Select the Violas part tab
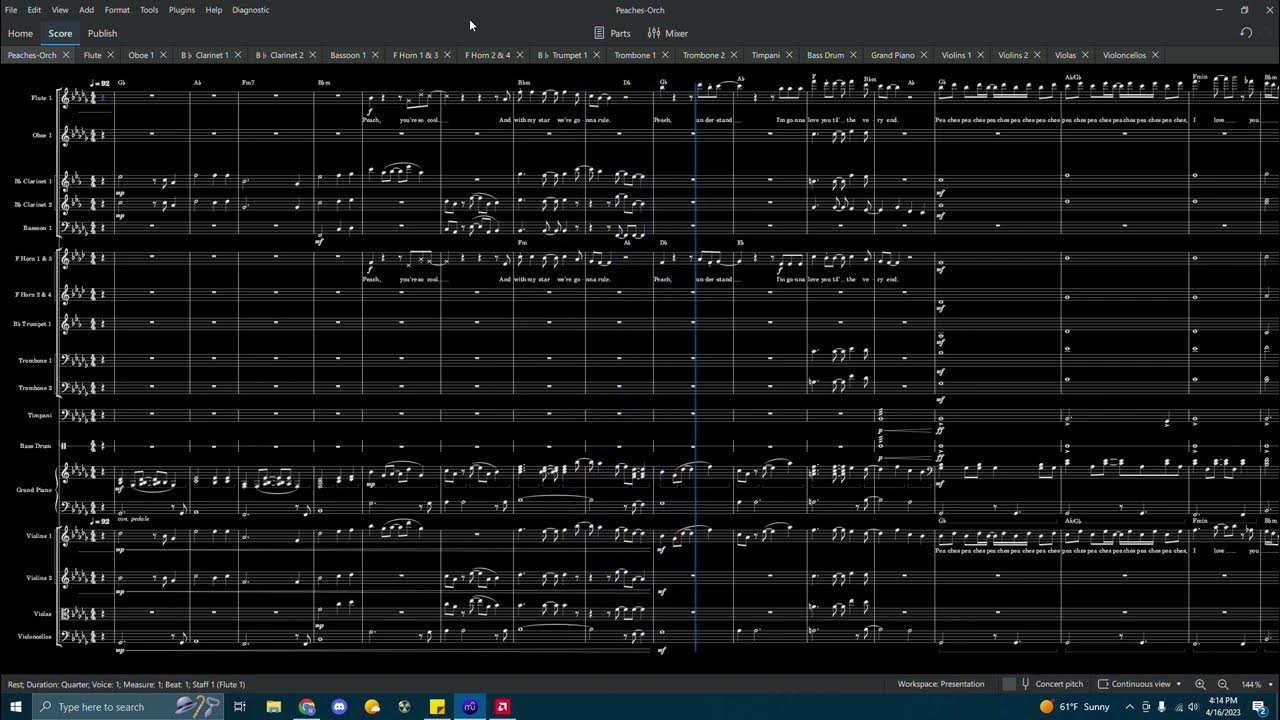The image size is (1280, 720). (x=1065, y=55)
